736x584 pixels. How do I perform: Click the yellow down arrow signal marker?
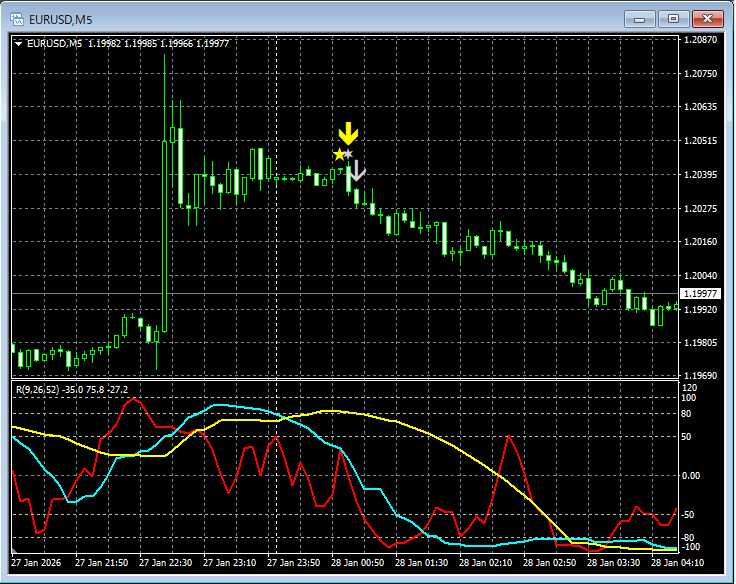tap(347, 133)
